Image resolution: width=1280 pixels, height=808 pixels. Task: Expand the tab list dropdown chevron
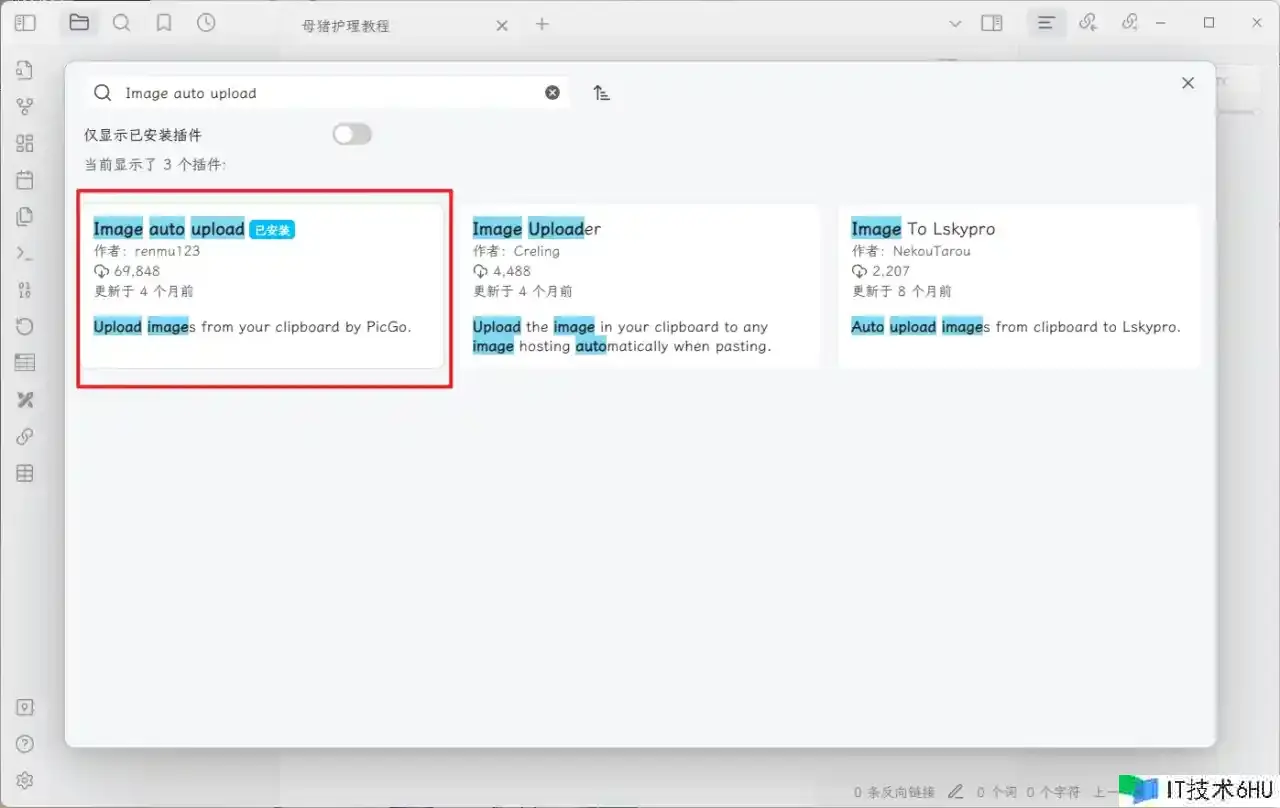955,23
